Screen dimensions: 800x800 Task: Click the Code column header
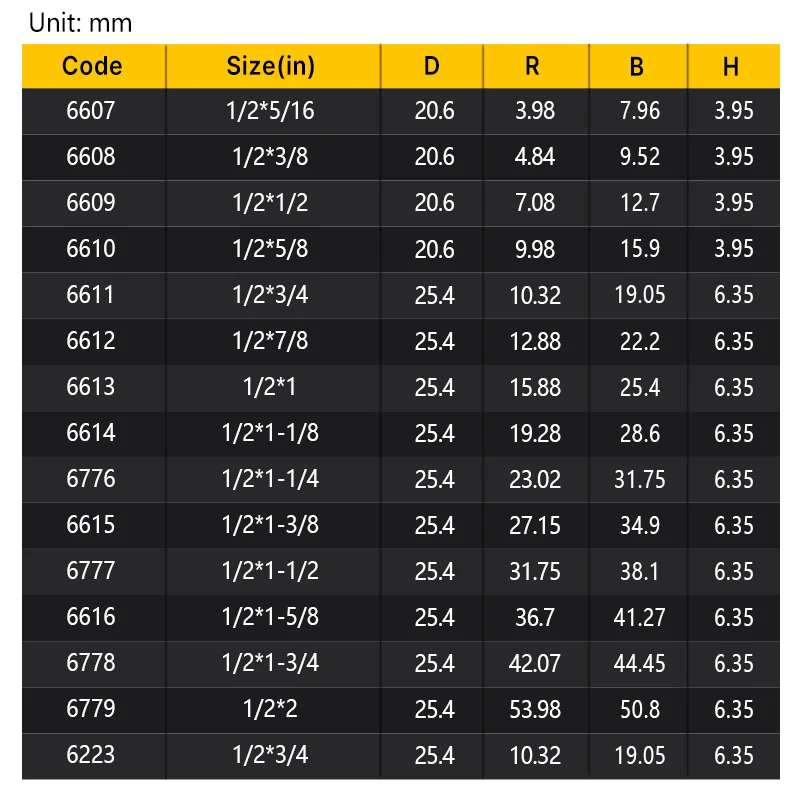[x=93, y=66]
